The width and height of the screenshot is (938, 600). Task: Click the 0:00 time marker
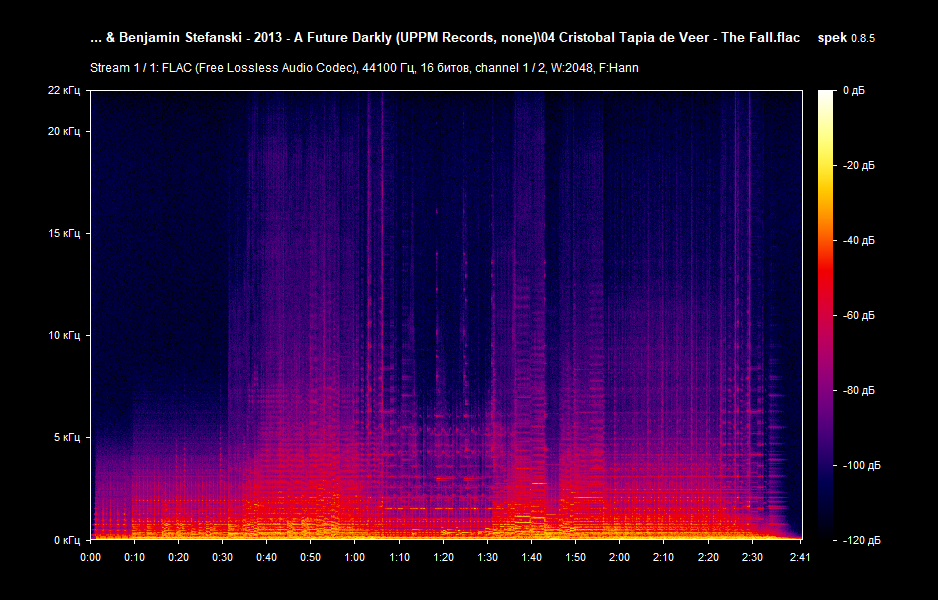(91, 559)
